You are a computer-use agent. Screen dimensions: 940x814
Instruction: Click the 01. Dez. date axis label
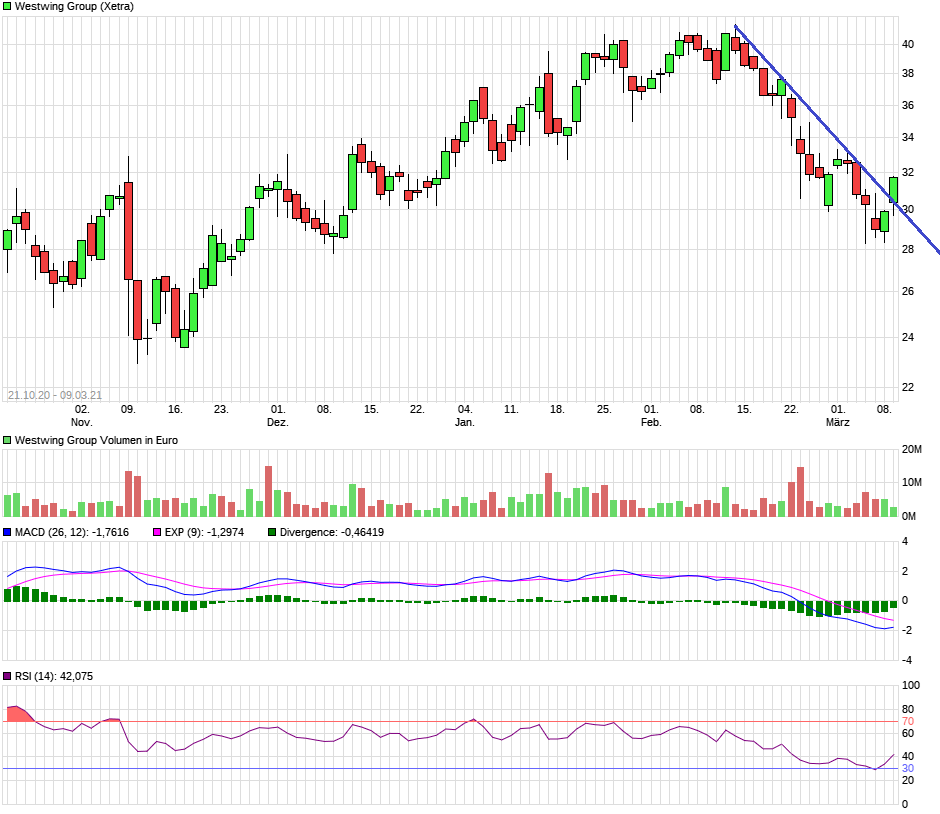(x=278, y=415)
